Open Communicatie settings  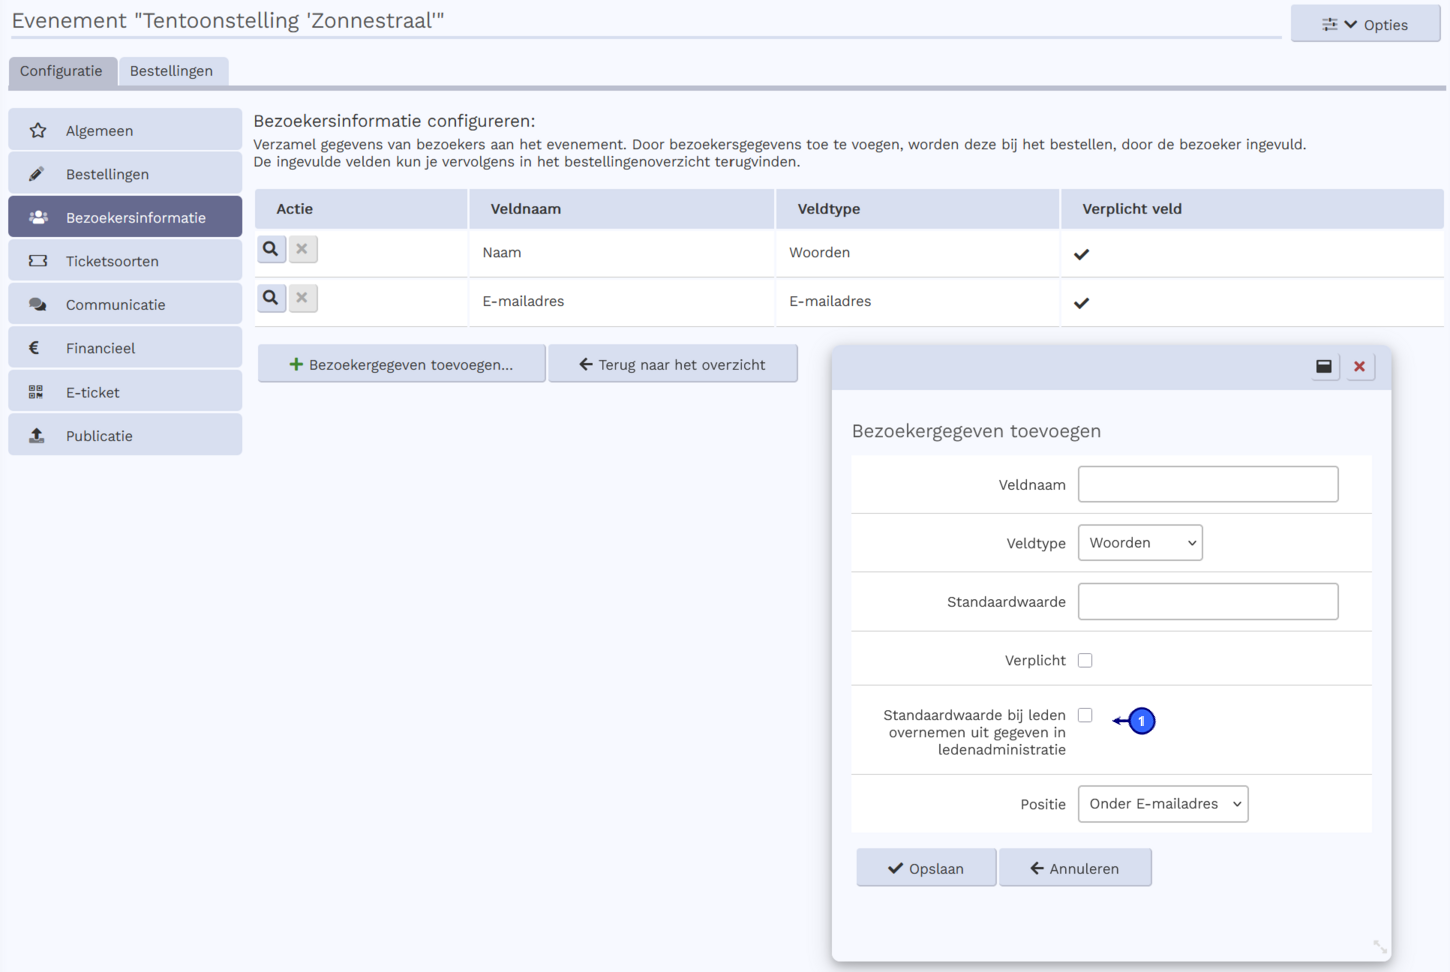pyautogui.click(x=125, y=305)
